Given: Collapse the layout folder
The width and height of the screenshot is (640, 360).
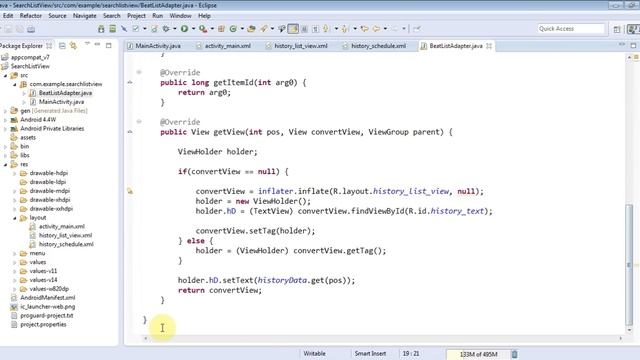Looking at the screenshot, I should 15,218.
